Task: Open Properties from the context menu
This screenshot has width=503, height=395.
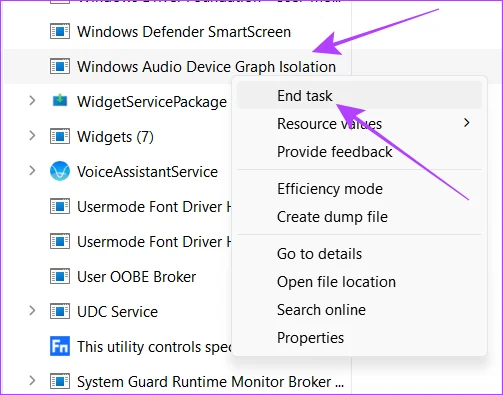Action: (x=359, y=338)
